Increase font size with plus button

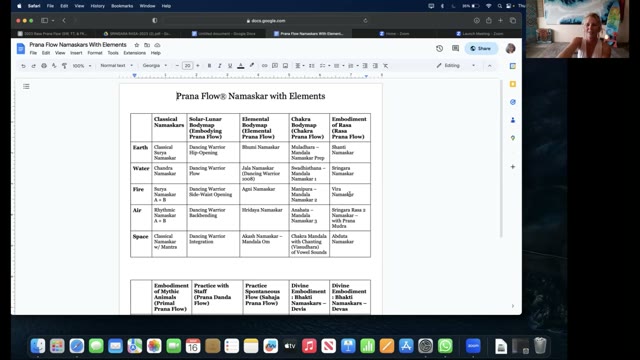point(198,66)
